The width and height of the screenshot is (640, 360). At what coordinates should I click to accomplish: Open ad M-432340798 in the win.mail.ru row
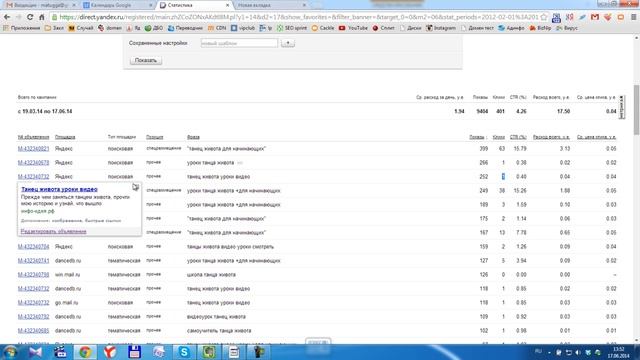point(33,275)
